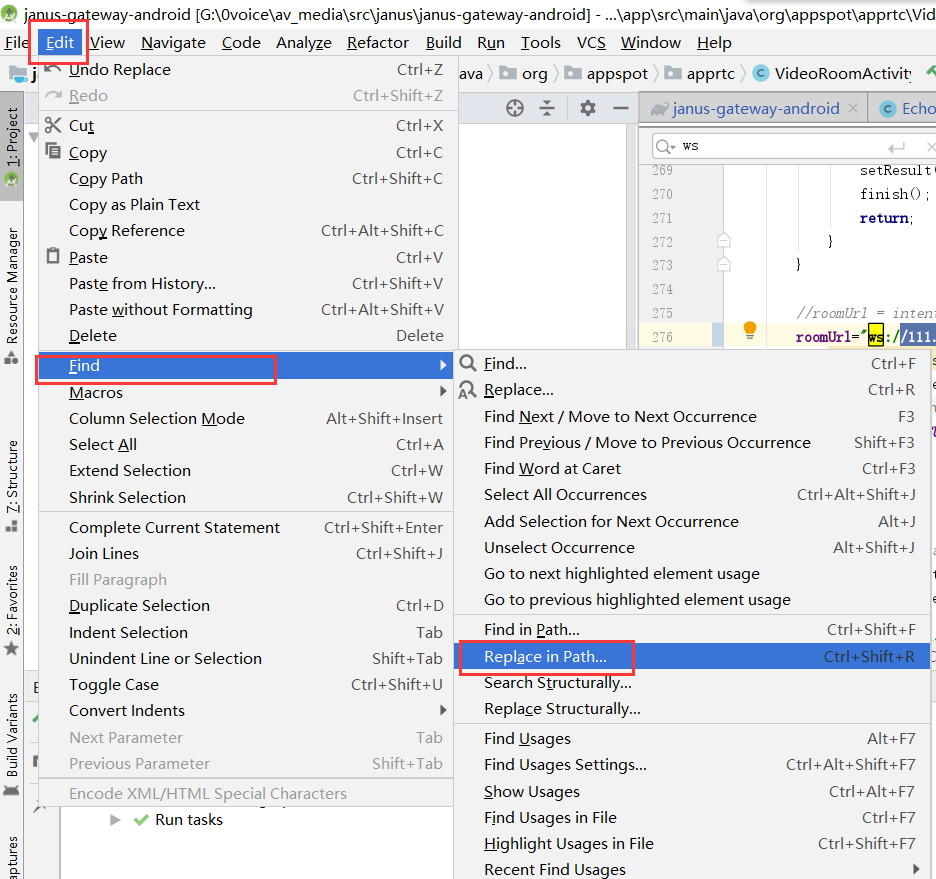Choose Find in Path...
936x879 pixels.
[x=692, y=630]
